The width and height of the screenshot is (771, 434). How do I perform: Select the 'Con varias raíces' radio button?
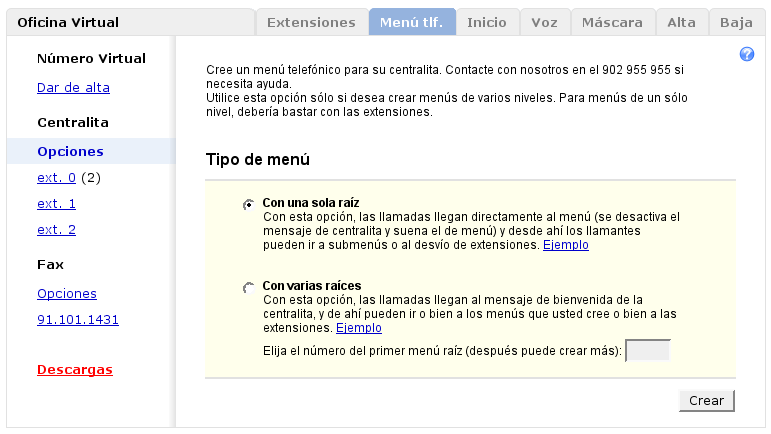[249, 288]
